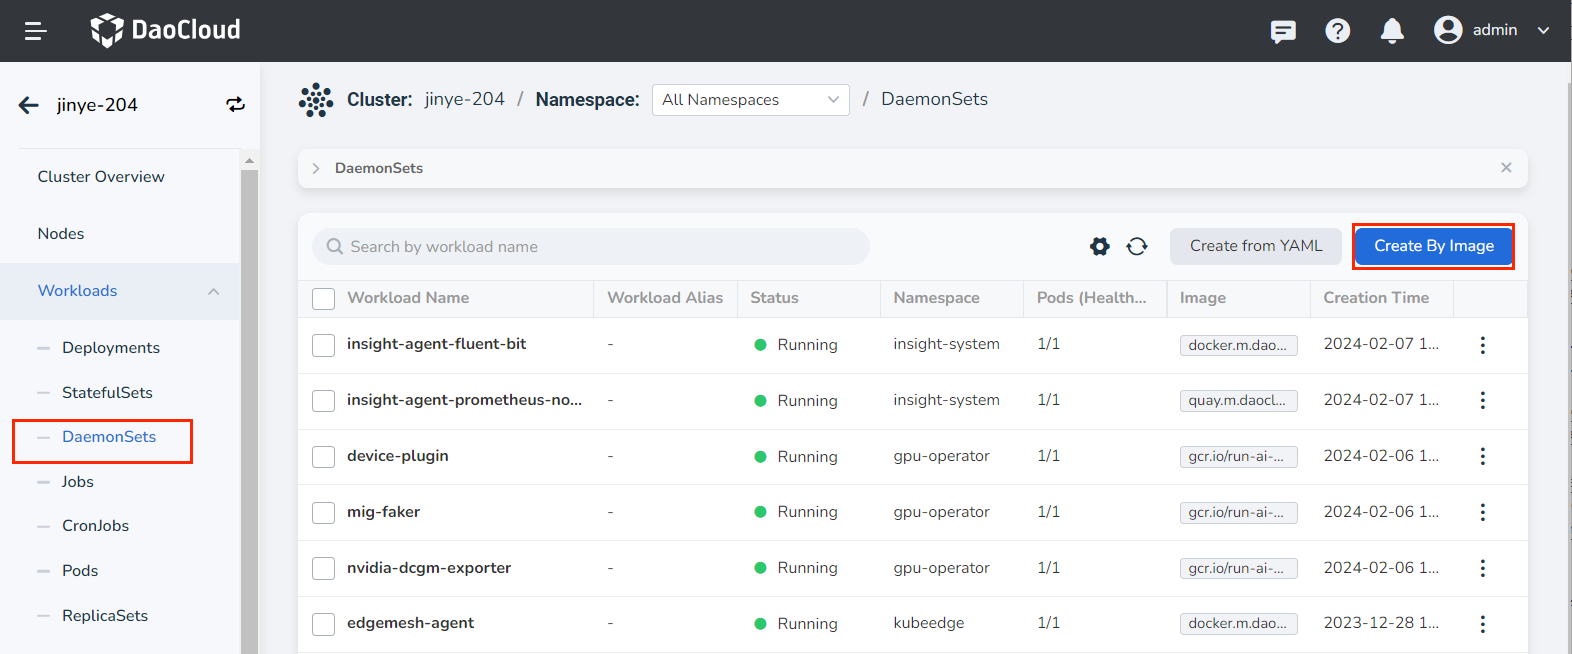
Task: Click the Create By Image button
Action: [x=1433, y=246]
